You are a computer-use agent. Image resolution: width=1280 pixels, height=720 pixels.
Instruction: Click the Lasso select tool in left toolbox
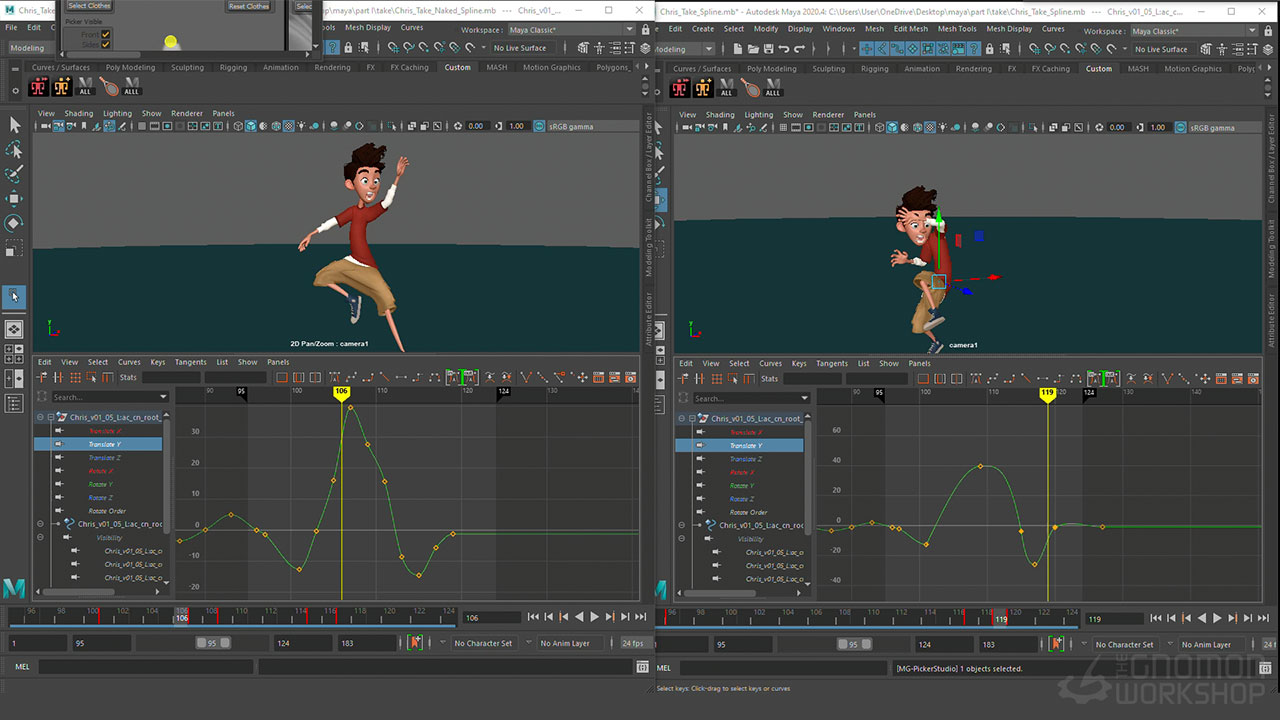pos(14,149)
